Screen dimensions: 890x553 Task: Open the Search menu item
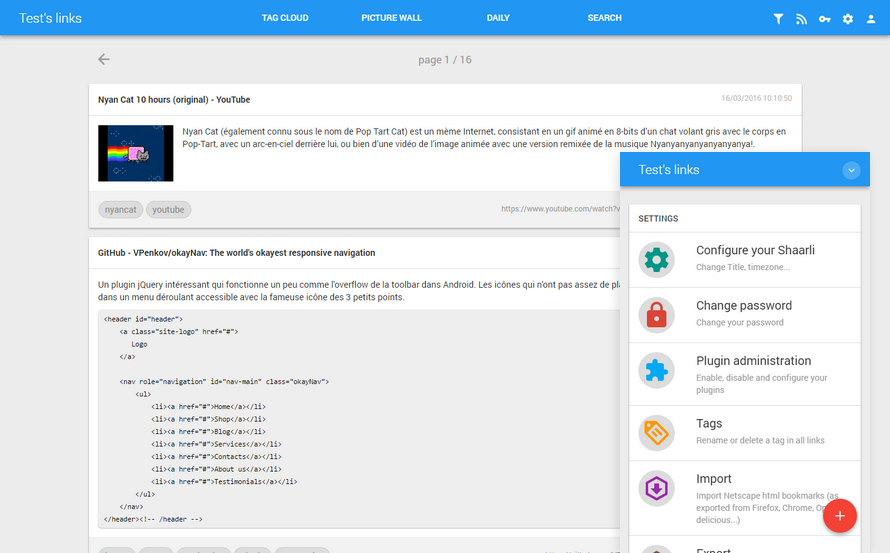point(605,18)
